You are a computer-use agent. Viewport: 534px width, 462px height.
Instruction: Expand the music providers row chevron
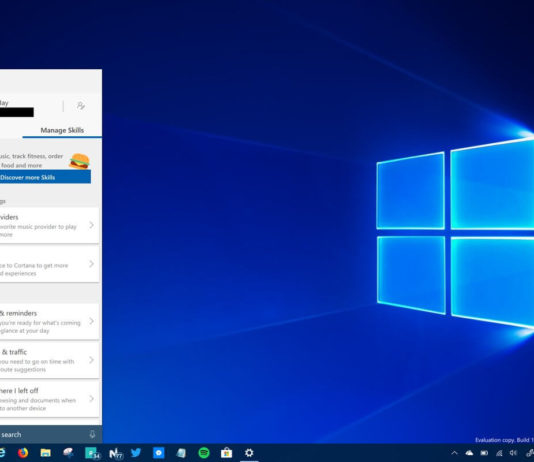pyautogui.click(x=91, y=225)
